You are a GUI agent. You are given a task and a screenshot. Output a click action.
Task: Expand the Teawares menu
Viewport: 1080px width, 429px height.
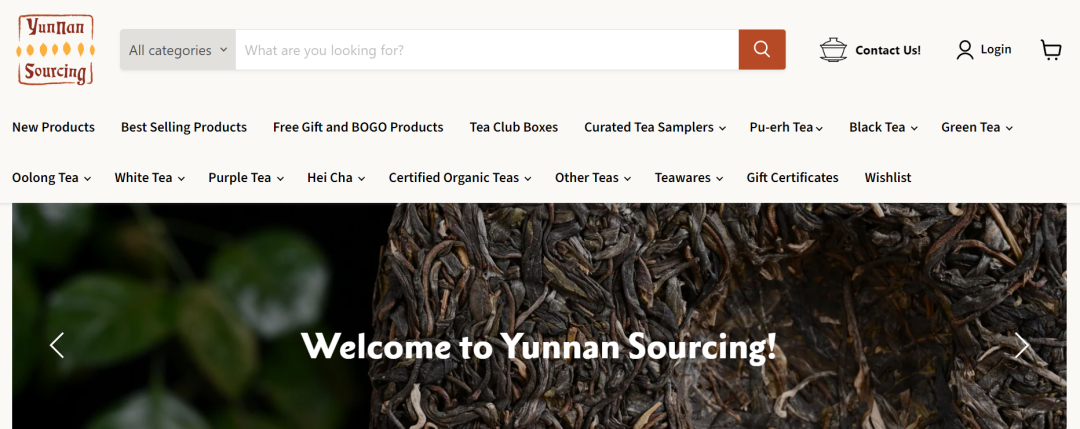coord(689,177)
